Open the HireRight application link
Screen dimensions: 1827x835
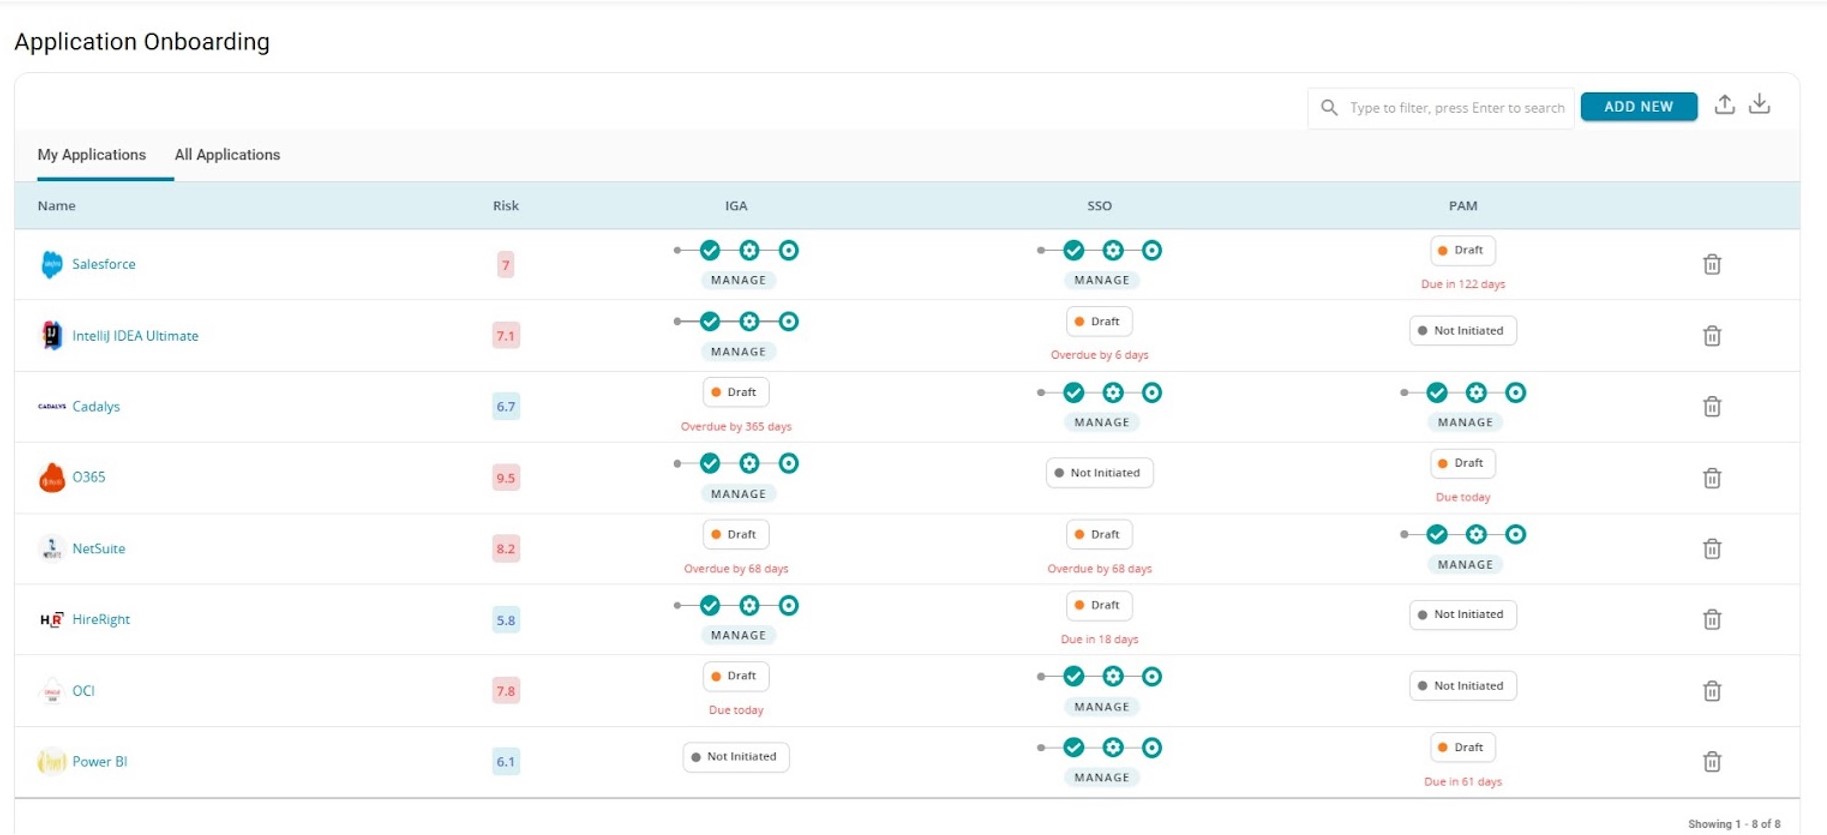[101, 619]
